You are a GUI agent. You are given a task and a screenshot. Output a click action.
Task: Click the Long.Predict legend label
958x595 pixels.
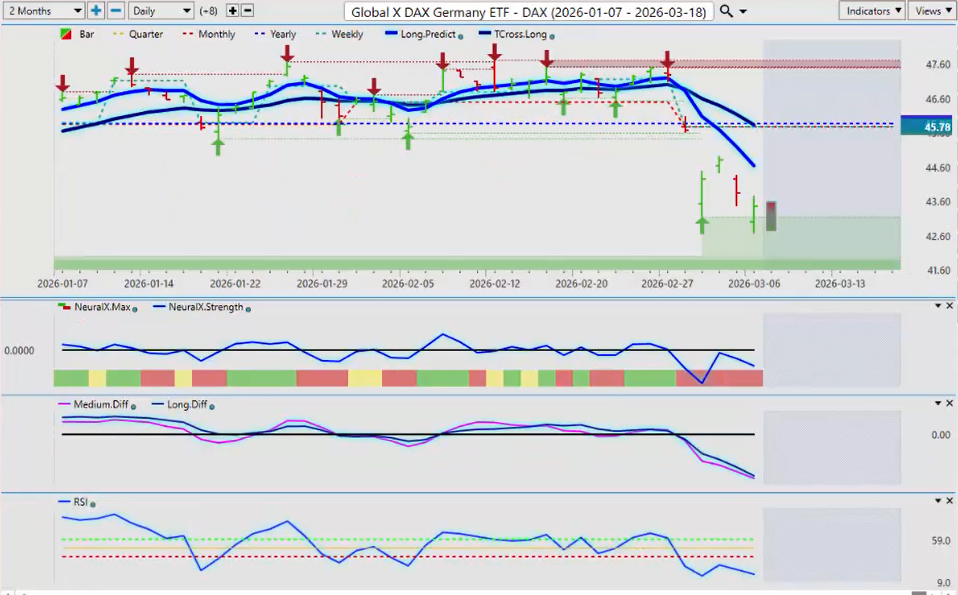click(428, 34)
